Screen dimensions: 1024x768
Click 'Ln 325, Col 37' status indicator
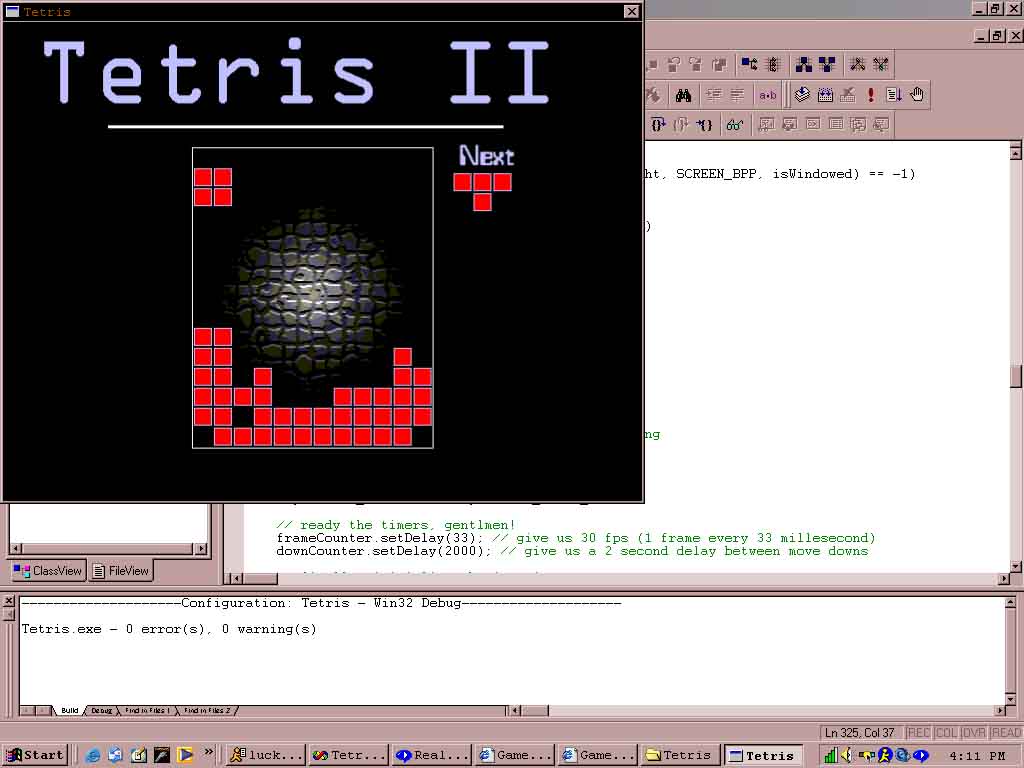click(x=859, y=733)
